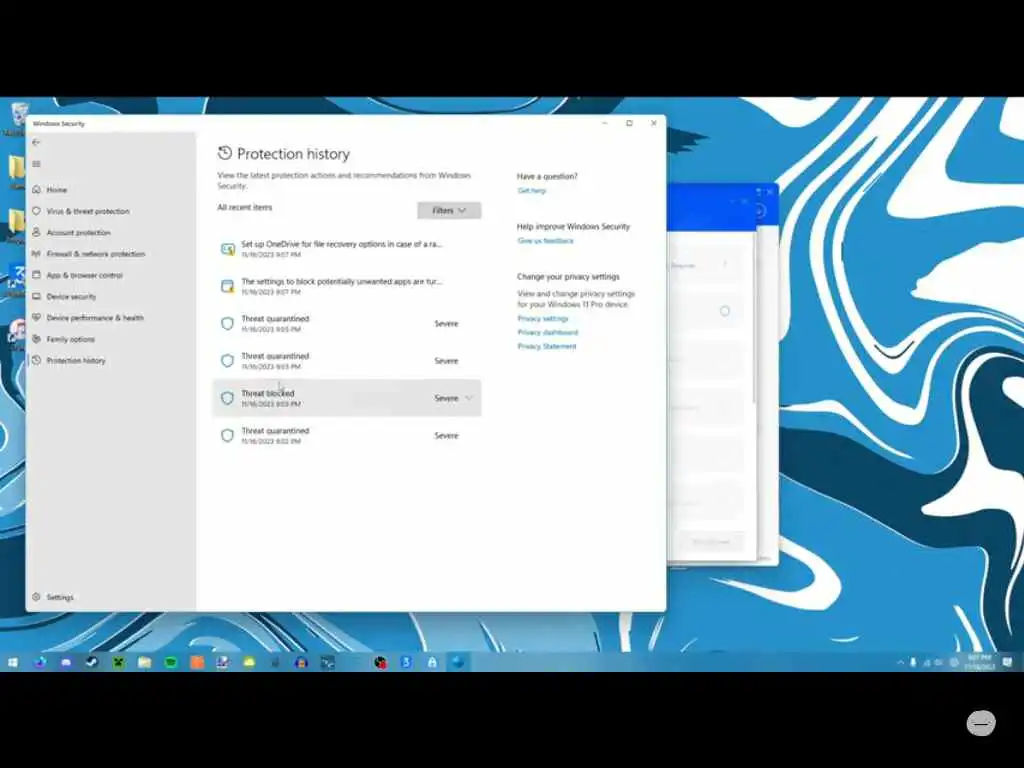Open the Spotify icon in taskbar
Viewport: 1024px width, 768px height.
(170, 662)
